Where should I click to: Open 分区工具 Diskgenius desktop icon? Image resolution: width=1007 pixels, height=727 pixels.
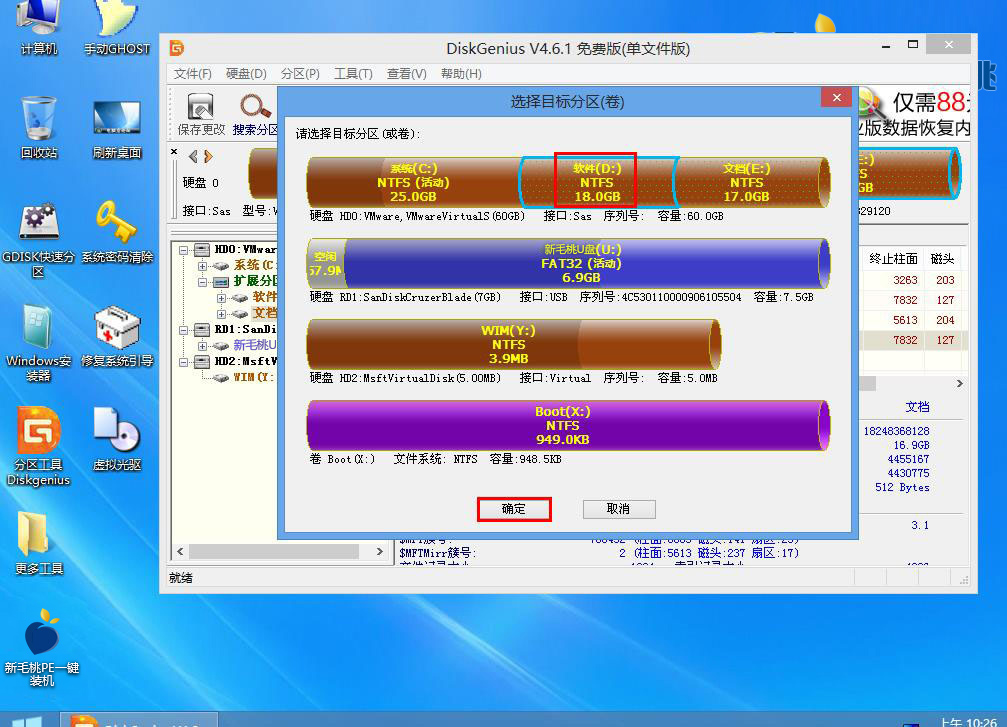click(x=39, y=447)
